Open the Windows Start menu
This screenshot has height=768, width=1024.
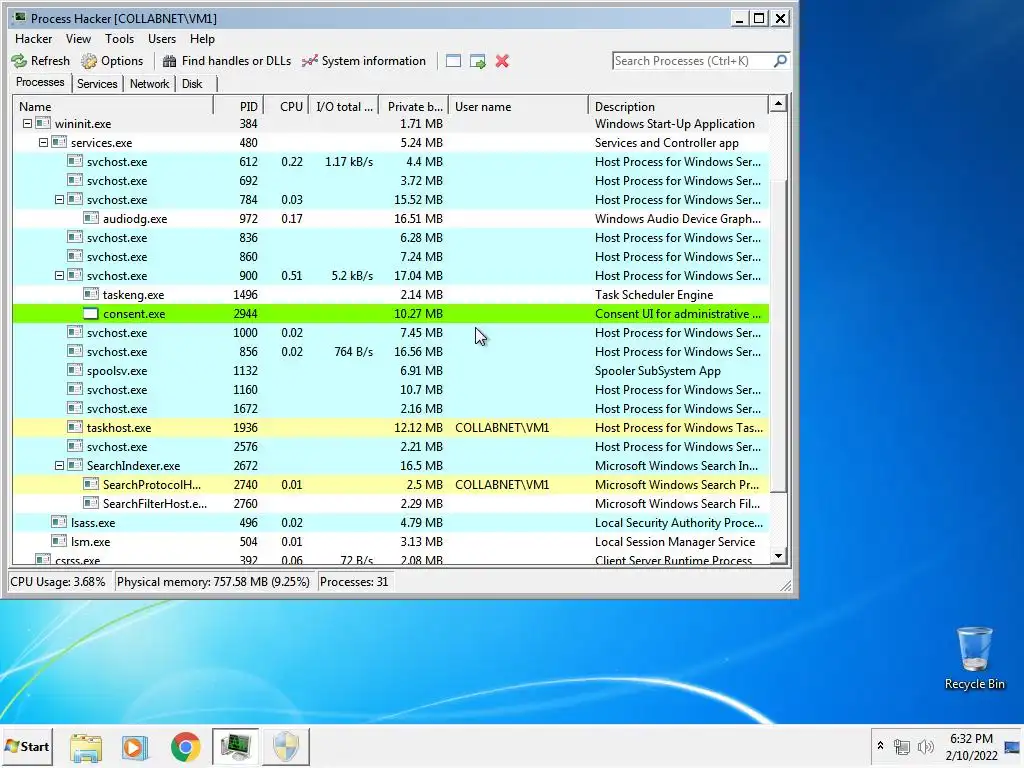[27, 746]
